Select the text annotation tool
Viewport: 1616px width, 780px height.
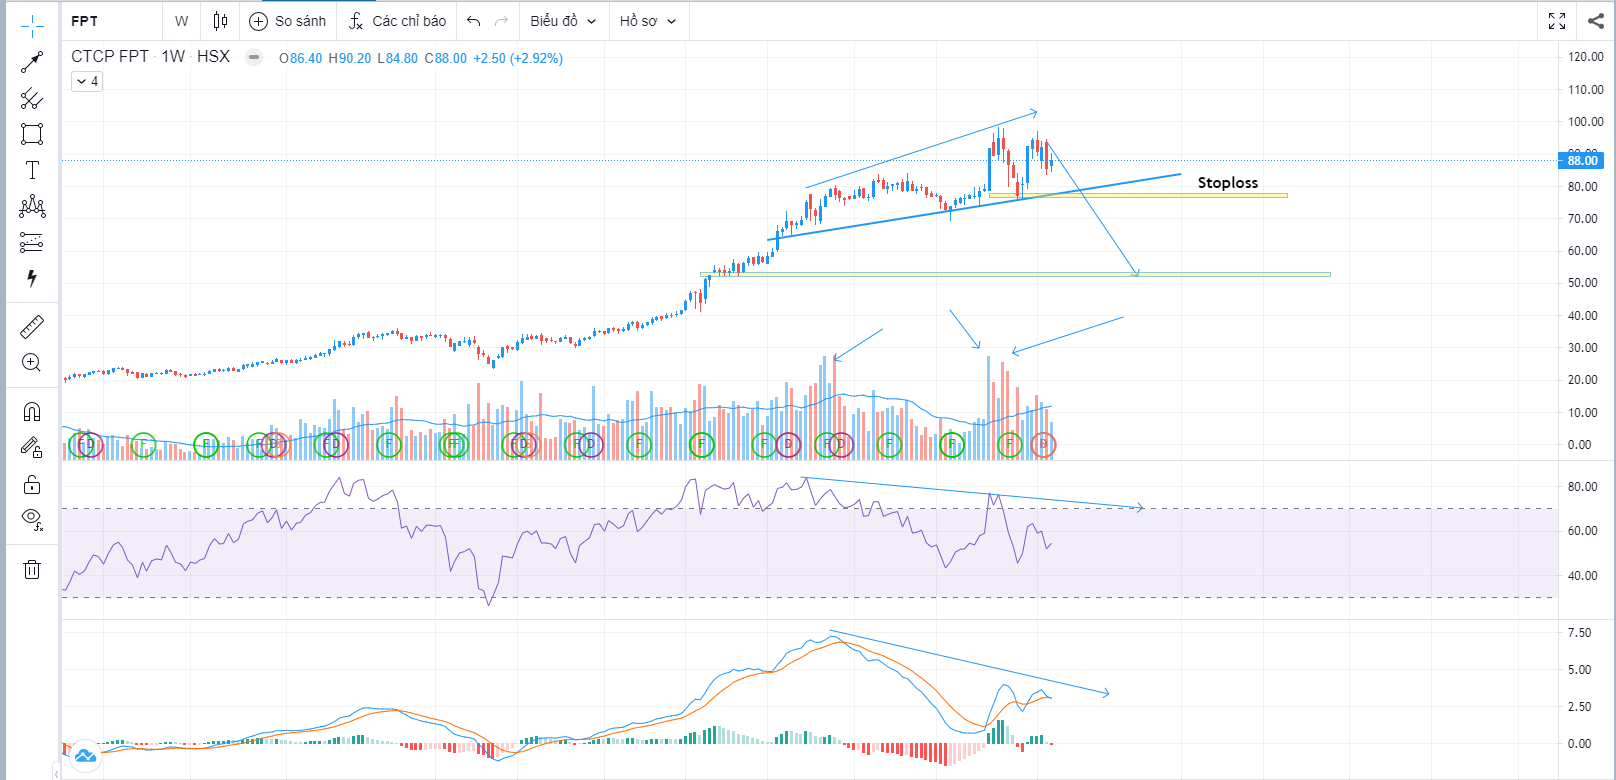click(x=32, y=170)
